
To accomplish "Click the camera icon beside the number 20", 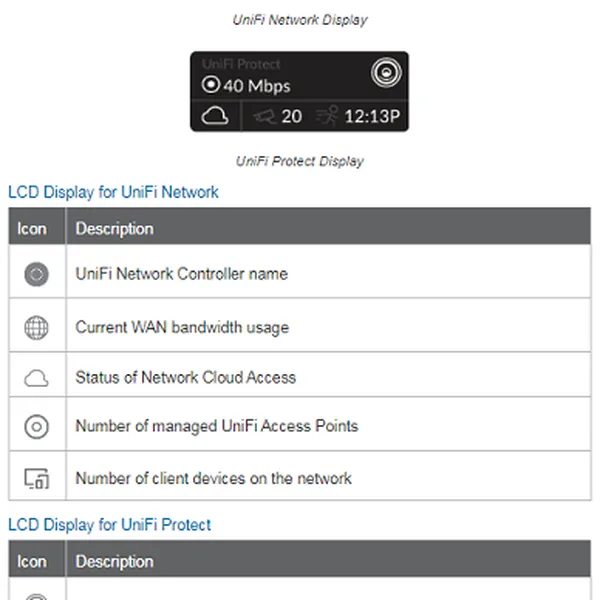I will pos(265,116).
